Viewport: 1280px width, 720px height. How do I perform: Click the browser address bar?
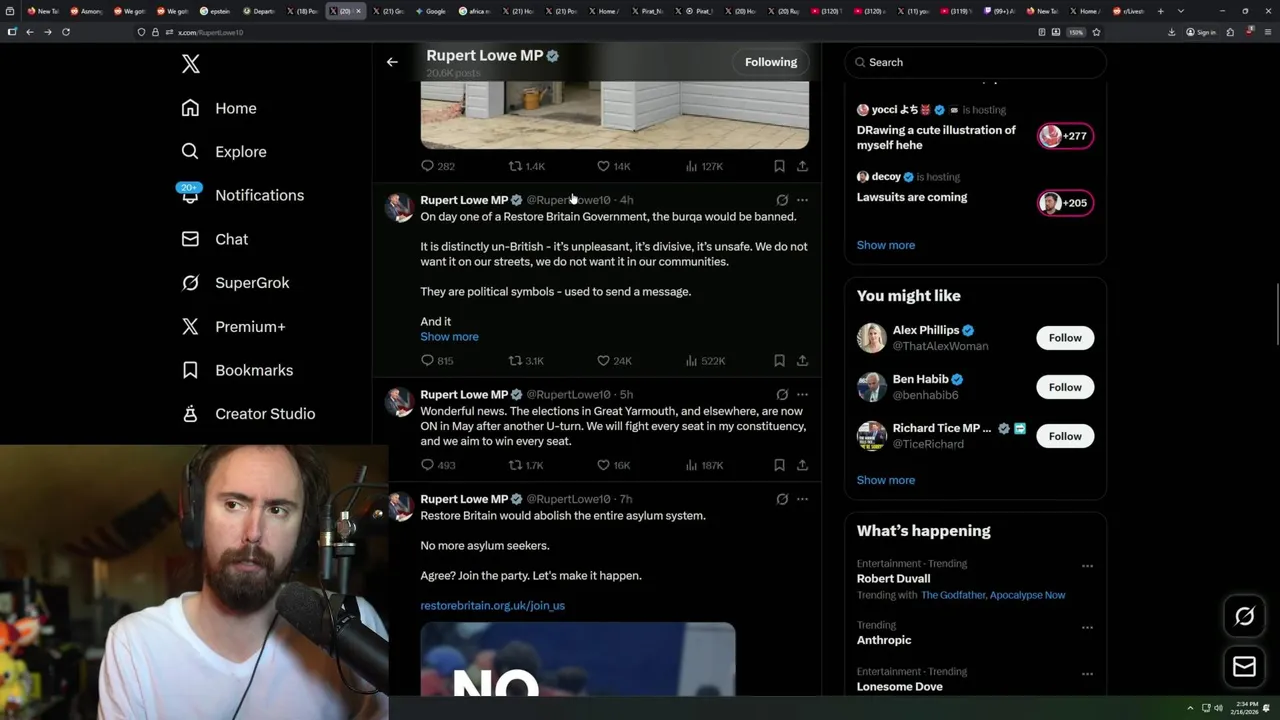(600, 32)
